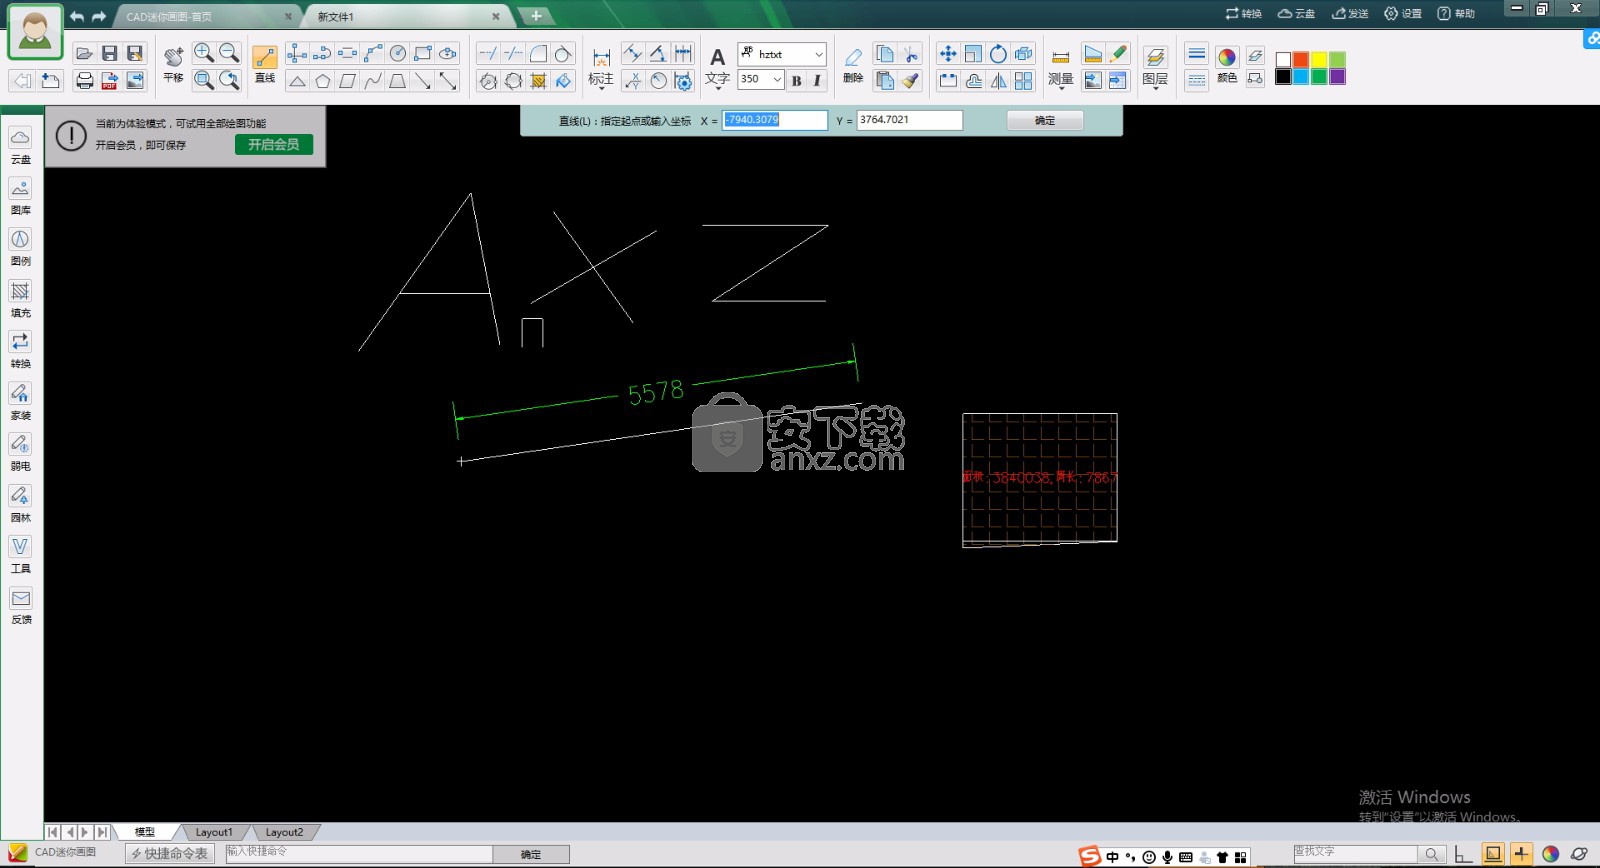Click Sogou input method tray icon
Screen dimensions: 1600x868
[x=1090, y=856]
